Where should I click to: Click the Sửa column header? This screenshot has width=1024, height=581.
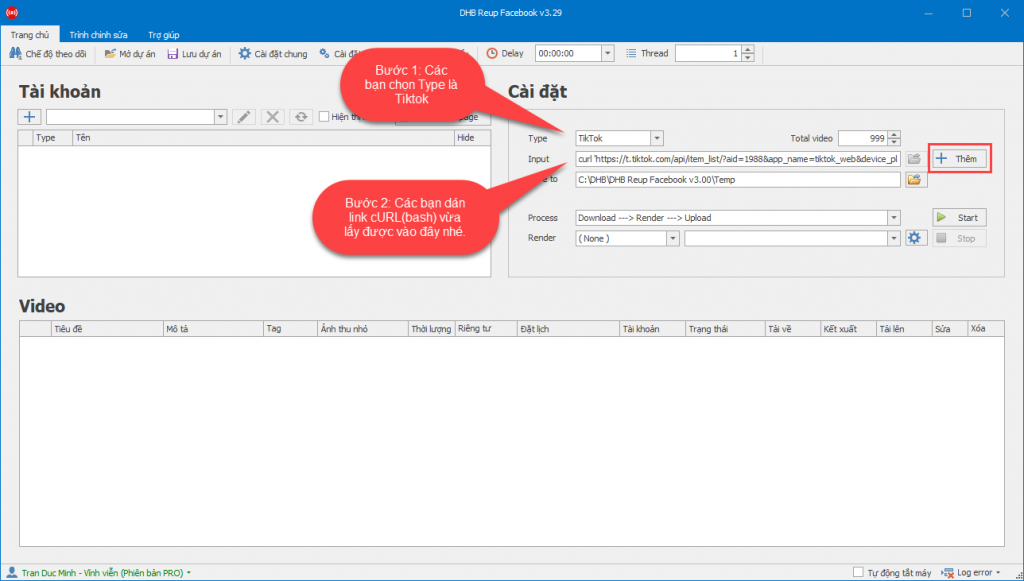point(950,329)
